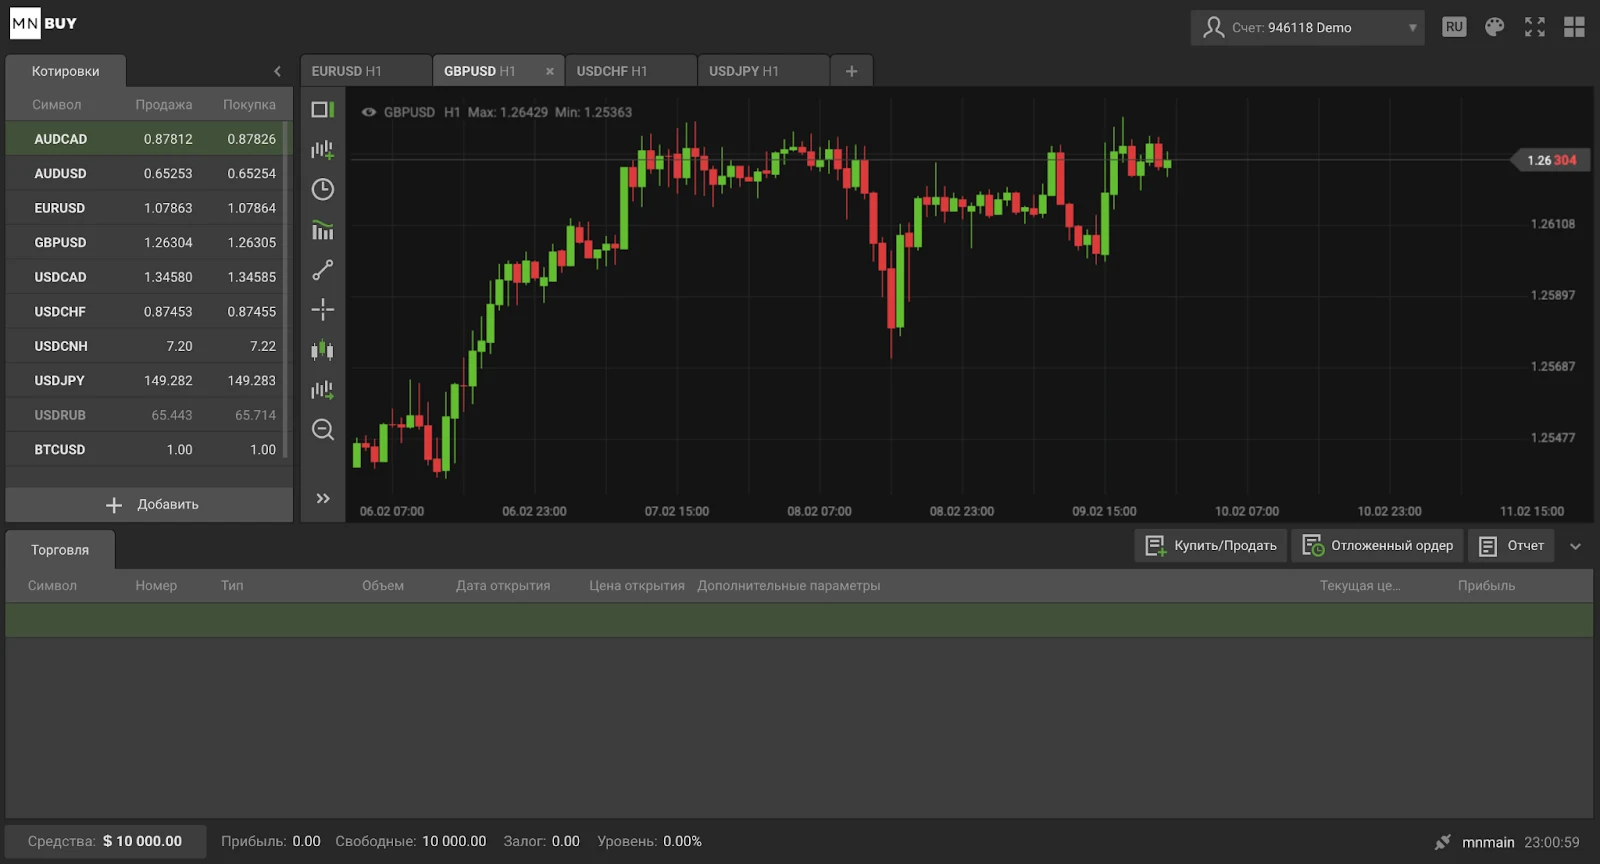Switch to the USDCHF H1 tab
The image size is (1600, 864).
click(630, 71)
